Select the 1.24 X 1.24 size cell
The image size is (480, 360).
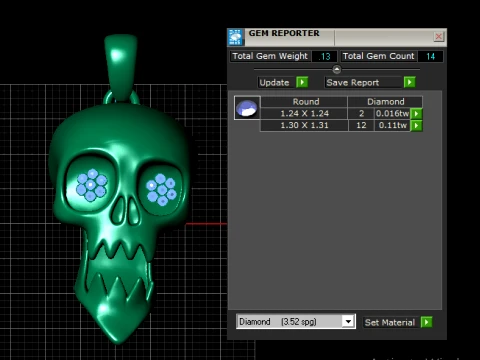304,114
